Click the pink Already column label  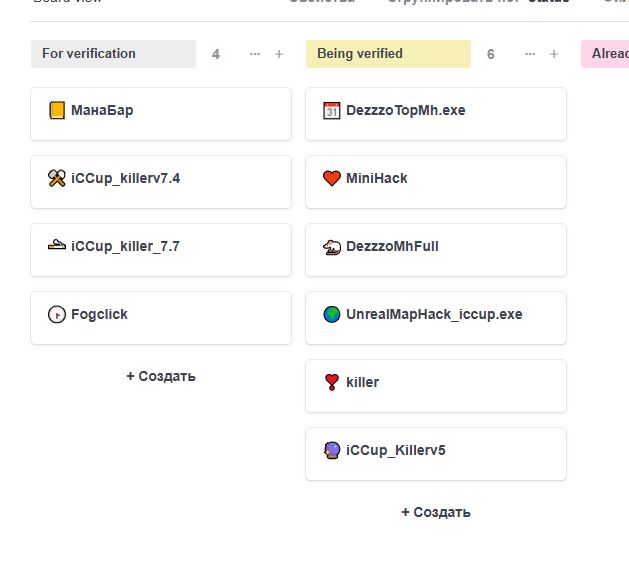tap(605, 54)
